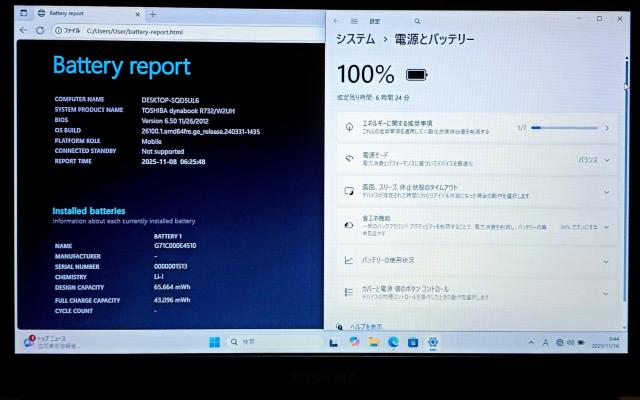Open the Windows Start menu
This screenshot has height=400, width=640.
[x=214, y=342]
